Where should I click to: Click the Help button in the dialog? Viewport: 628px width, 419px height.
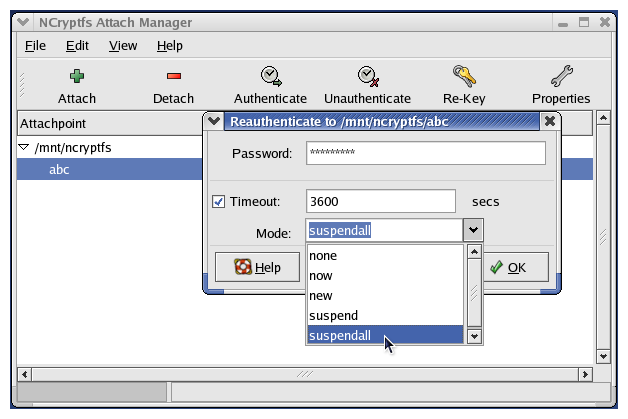click(258, 267)
